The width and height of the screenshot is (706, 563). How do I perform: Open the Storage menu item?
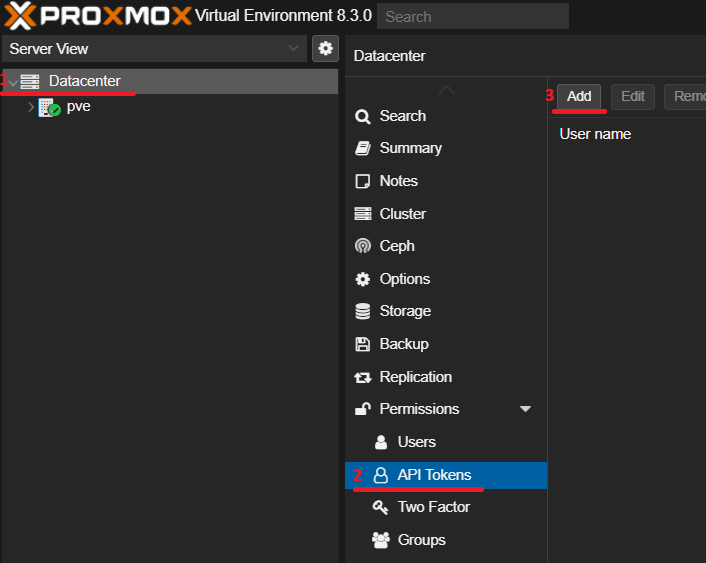tap(446, 311)
